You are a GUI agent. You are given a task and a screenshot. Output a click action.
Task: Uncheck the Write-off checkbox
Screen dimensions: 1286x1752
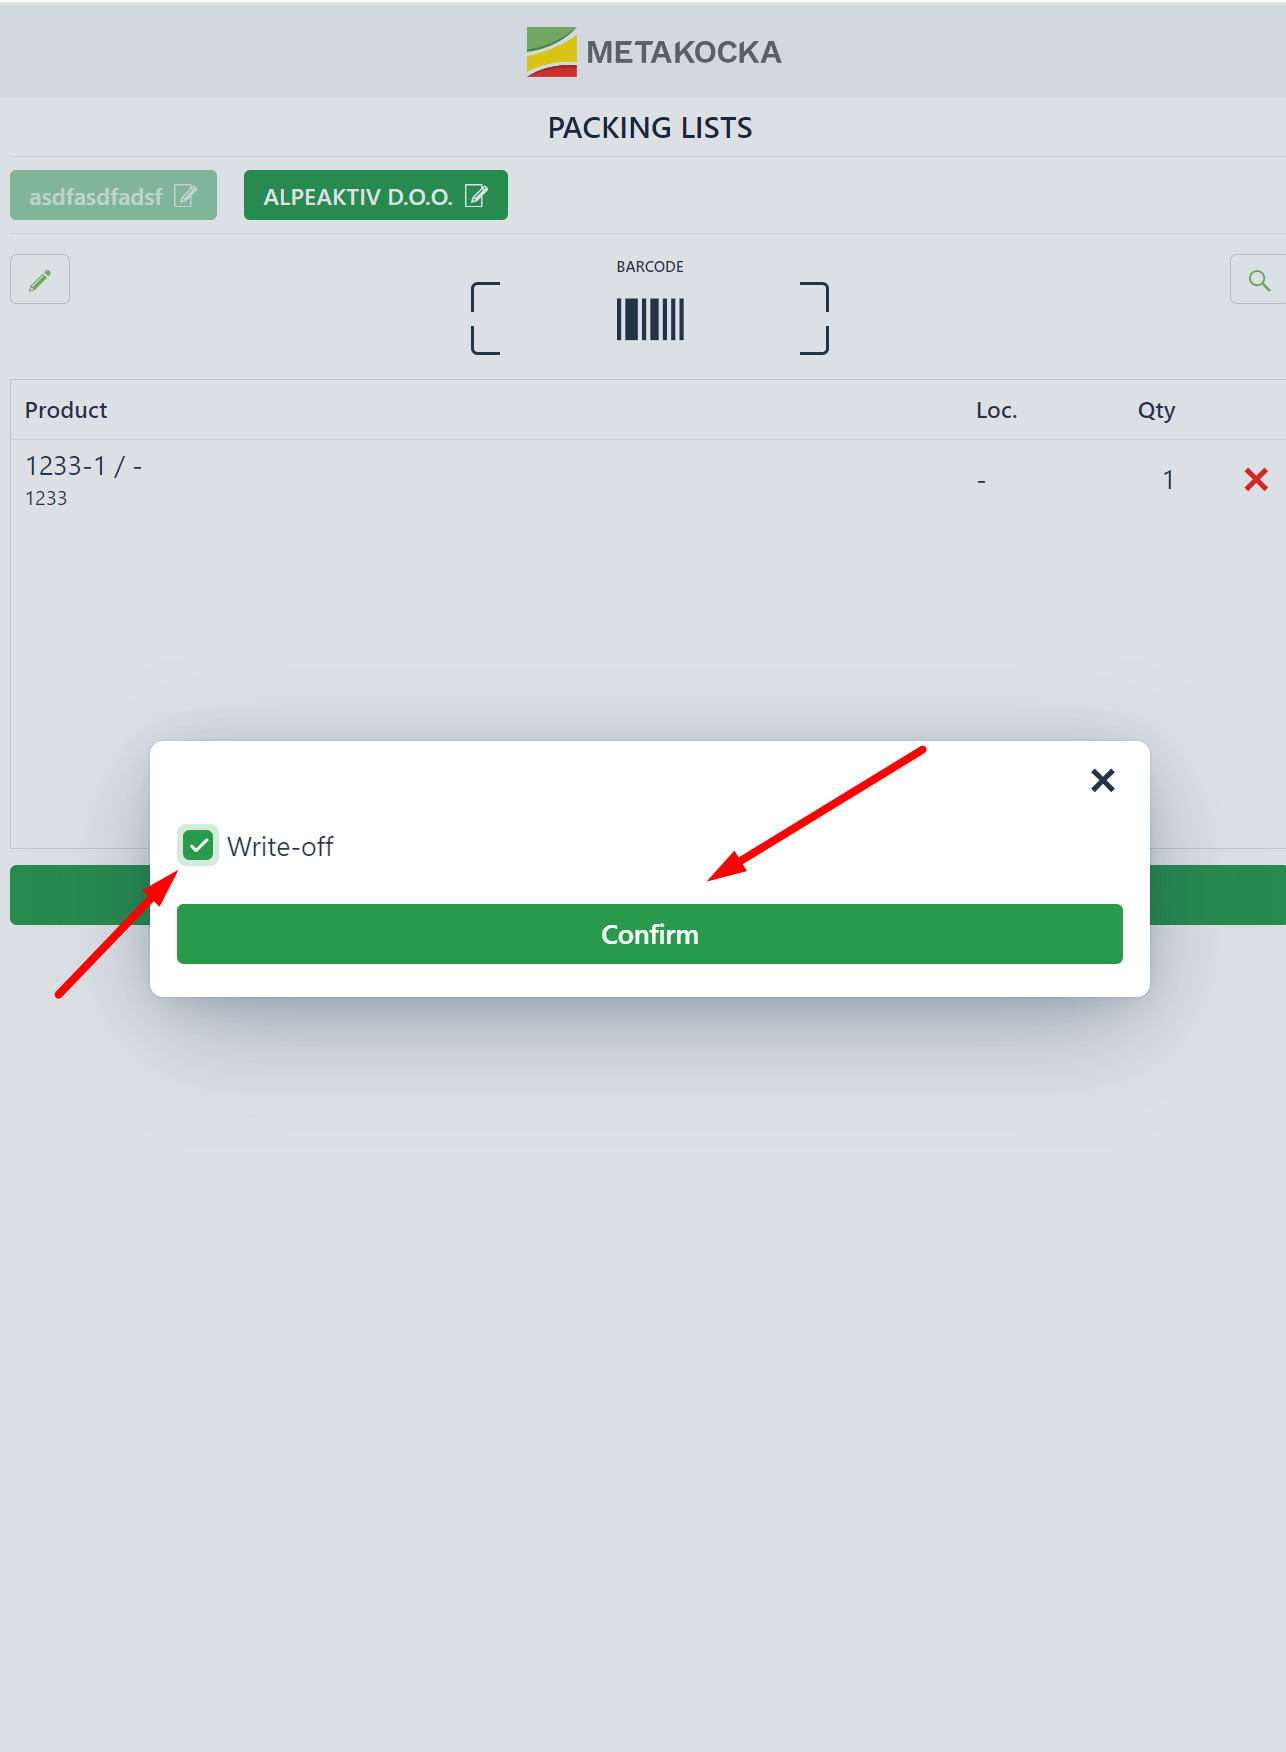pos(198,846)
